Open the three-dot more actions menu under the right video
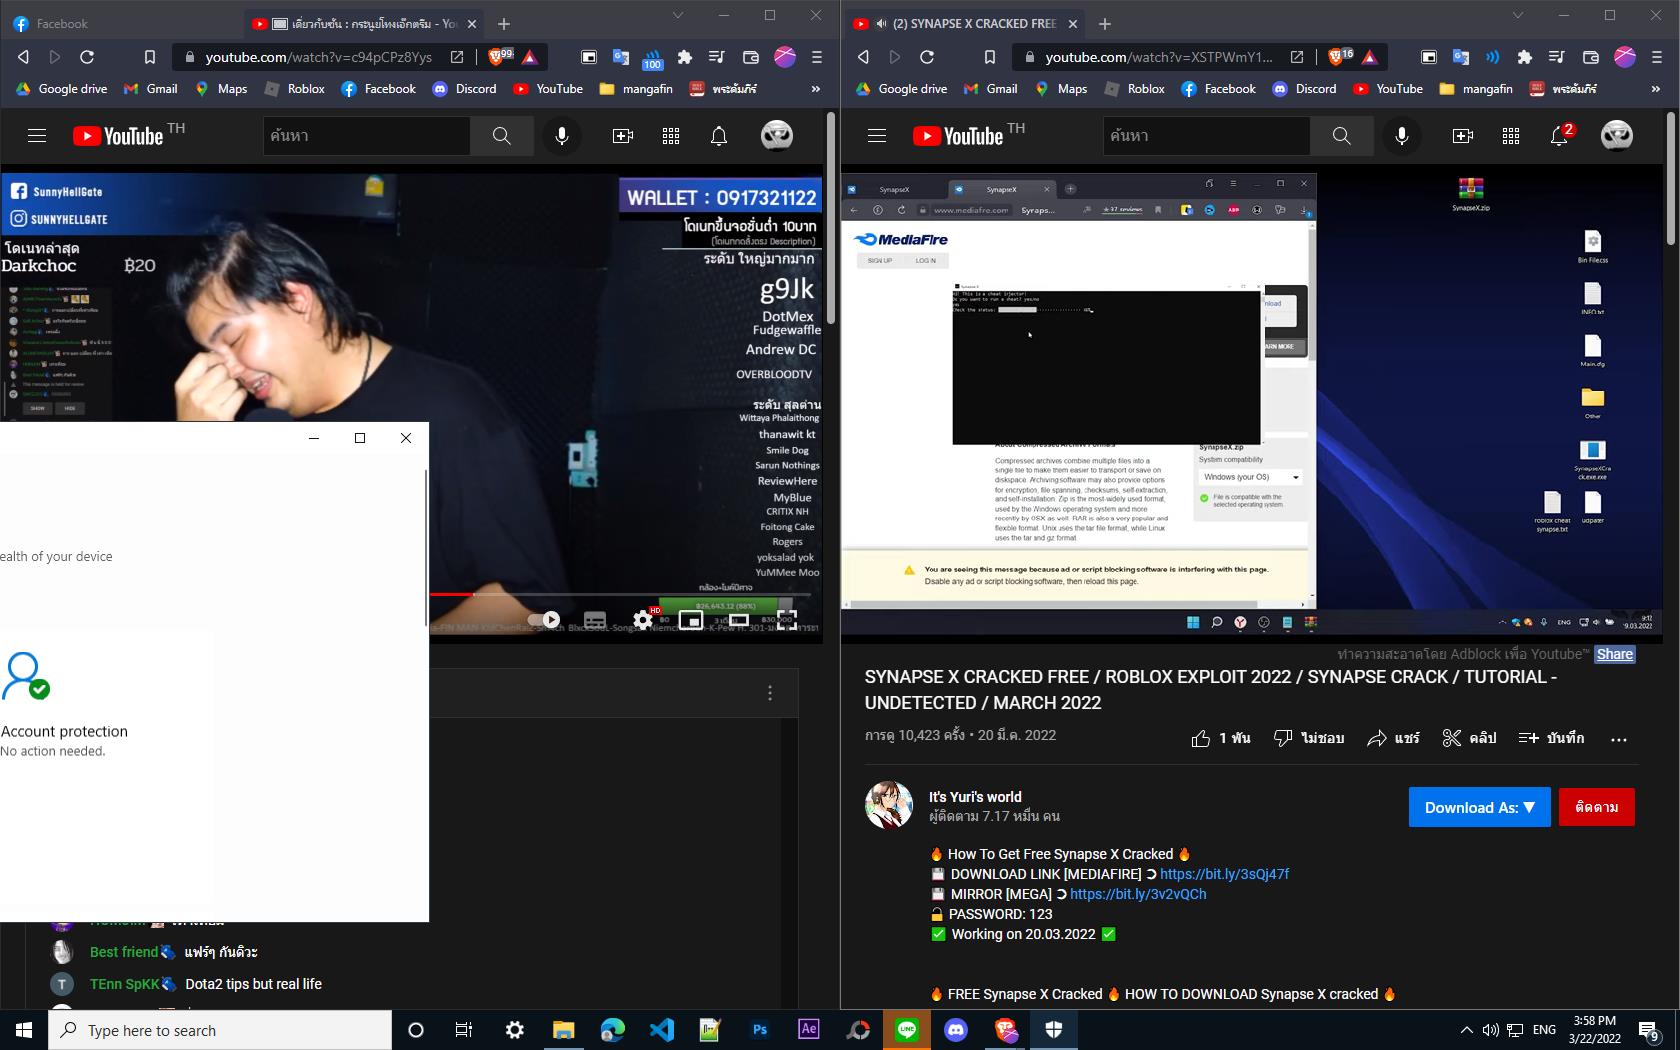This screenshot has height=1050, width=1680. (x=1619, y=739)
